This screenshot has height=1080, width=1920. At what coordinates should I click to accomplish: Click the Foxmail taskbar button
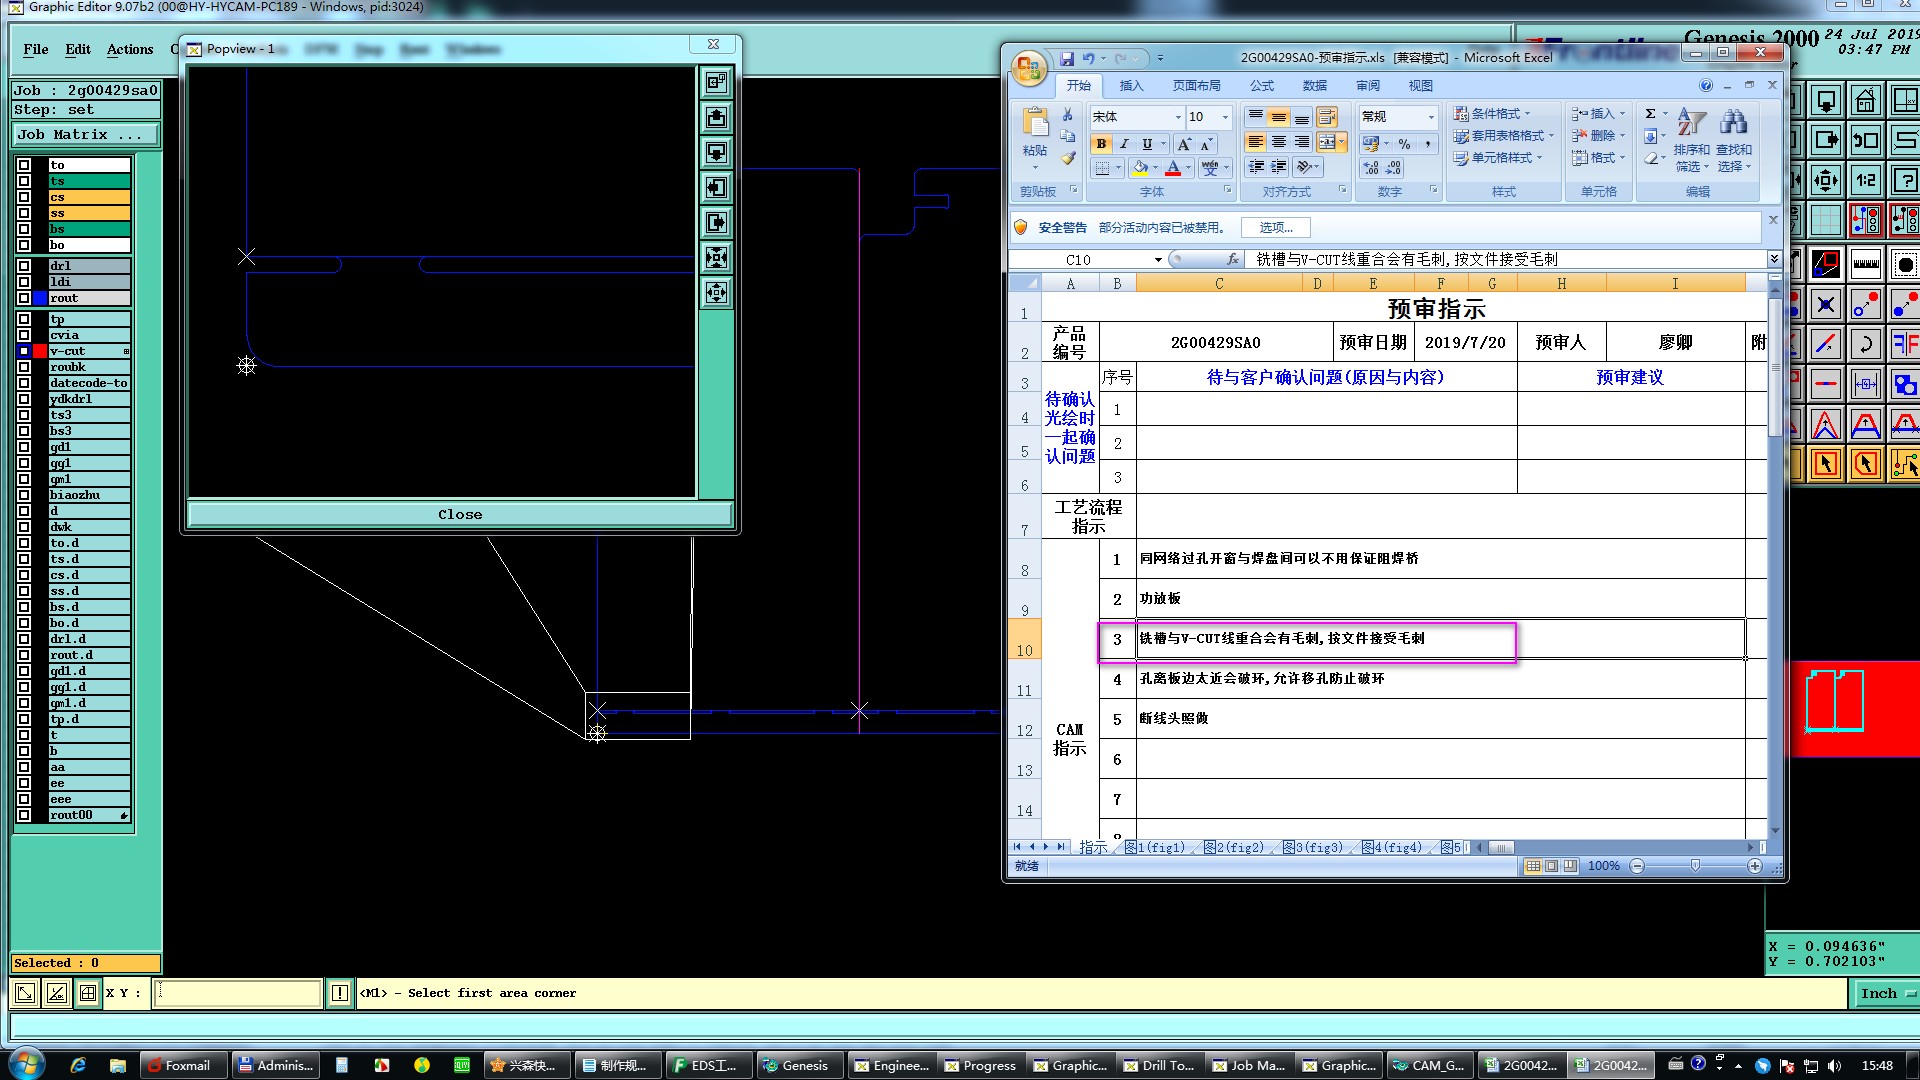pyautogui.click(x=185, y=1065)
